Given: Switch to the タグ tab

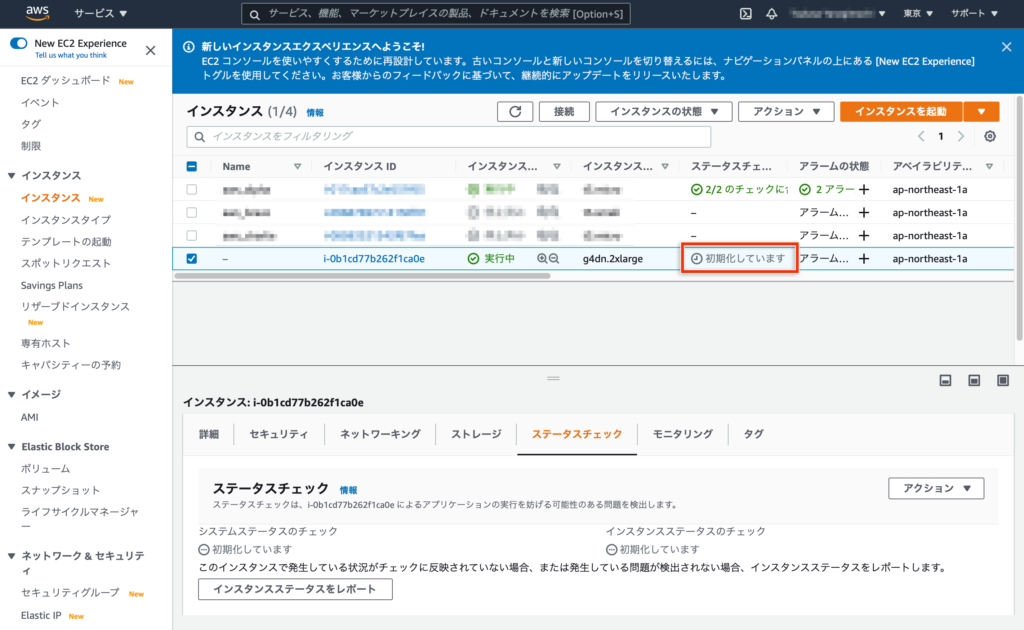Looking at the screenshot, I should pos(753,434).
